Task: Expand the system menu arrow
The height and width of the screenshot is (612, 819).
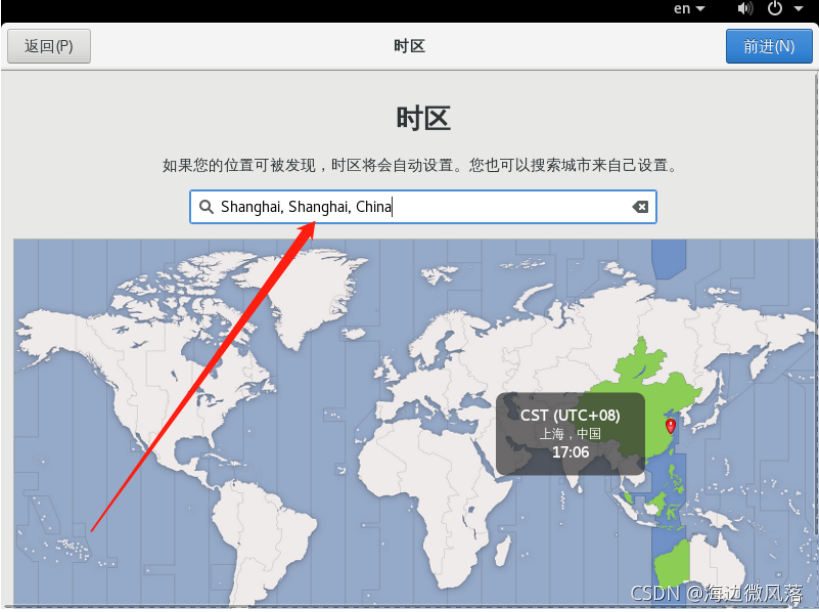Action: click(798, 9)
